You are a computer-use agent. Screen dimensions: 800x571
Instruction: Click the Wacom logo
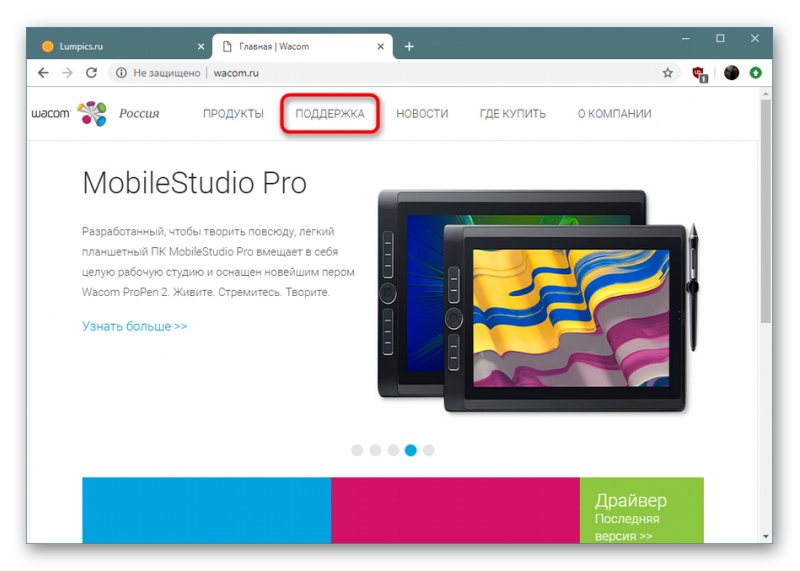(x=69, y=113)
